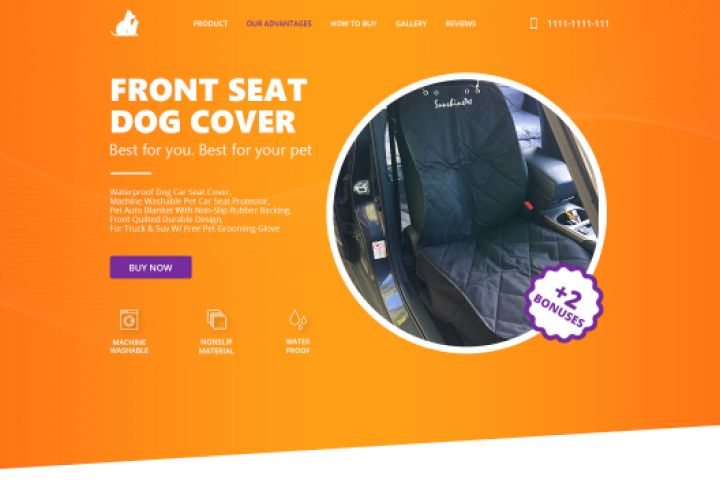Open the How To Buy link

coord(354,23)
